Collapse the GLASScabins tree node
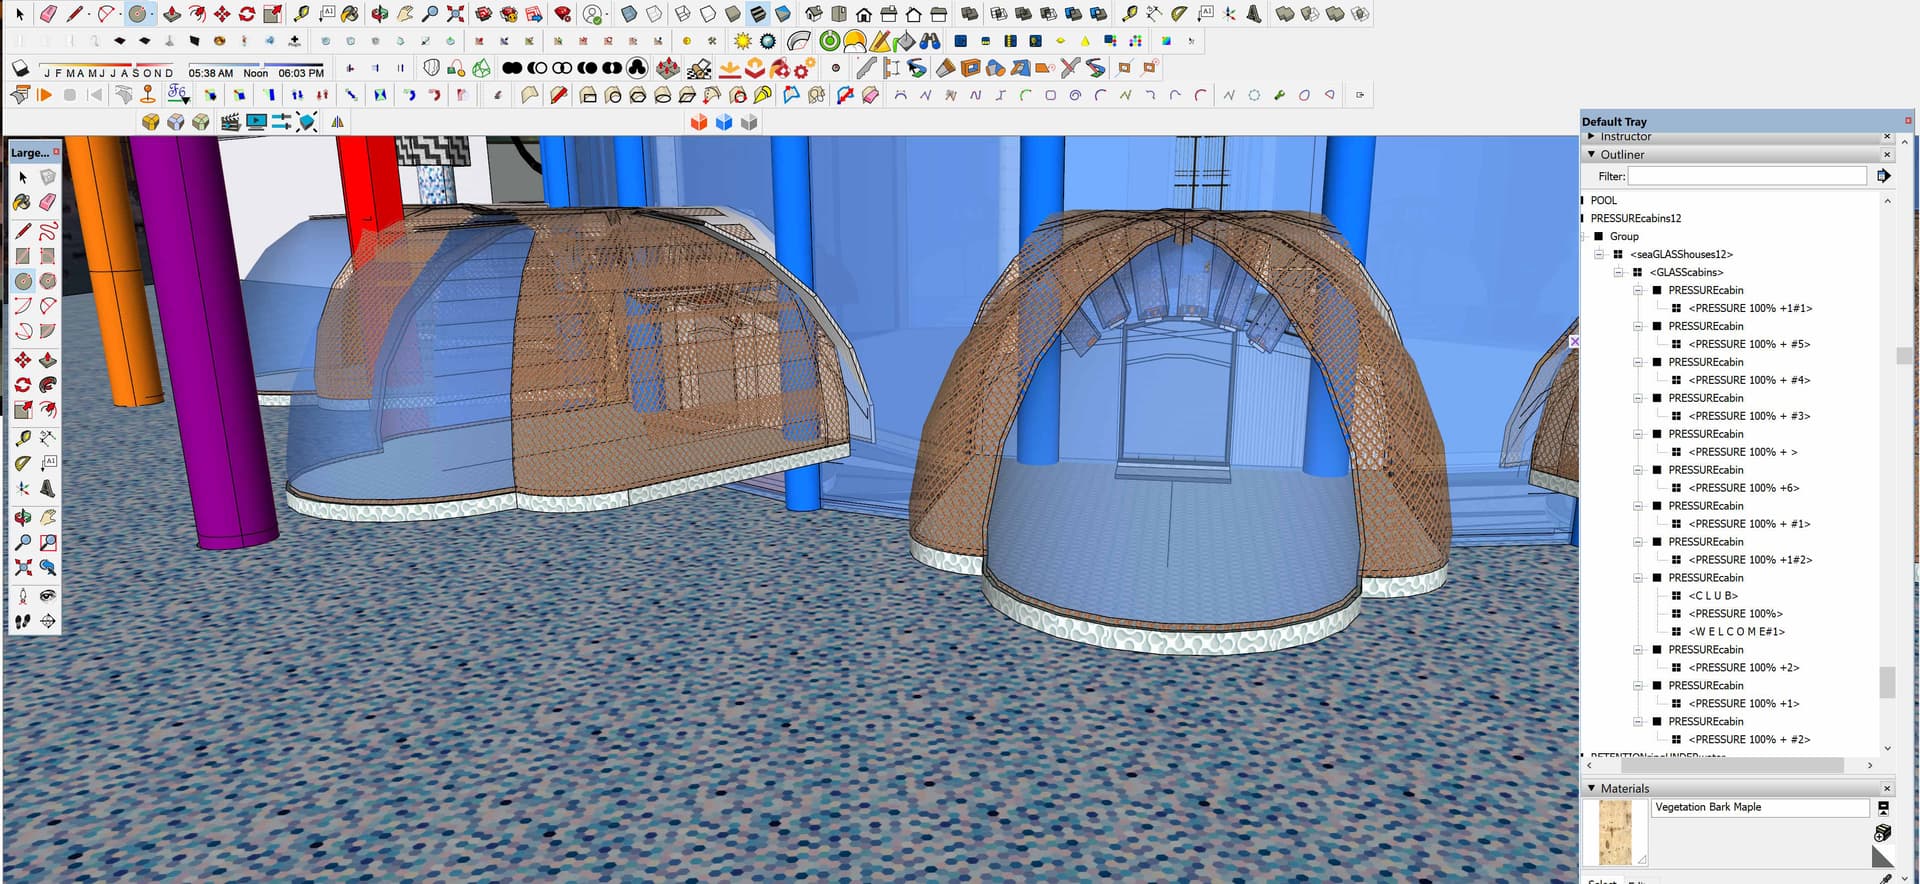1920x884 pixels. click(1618, 272)
